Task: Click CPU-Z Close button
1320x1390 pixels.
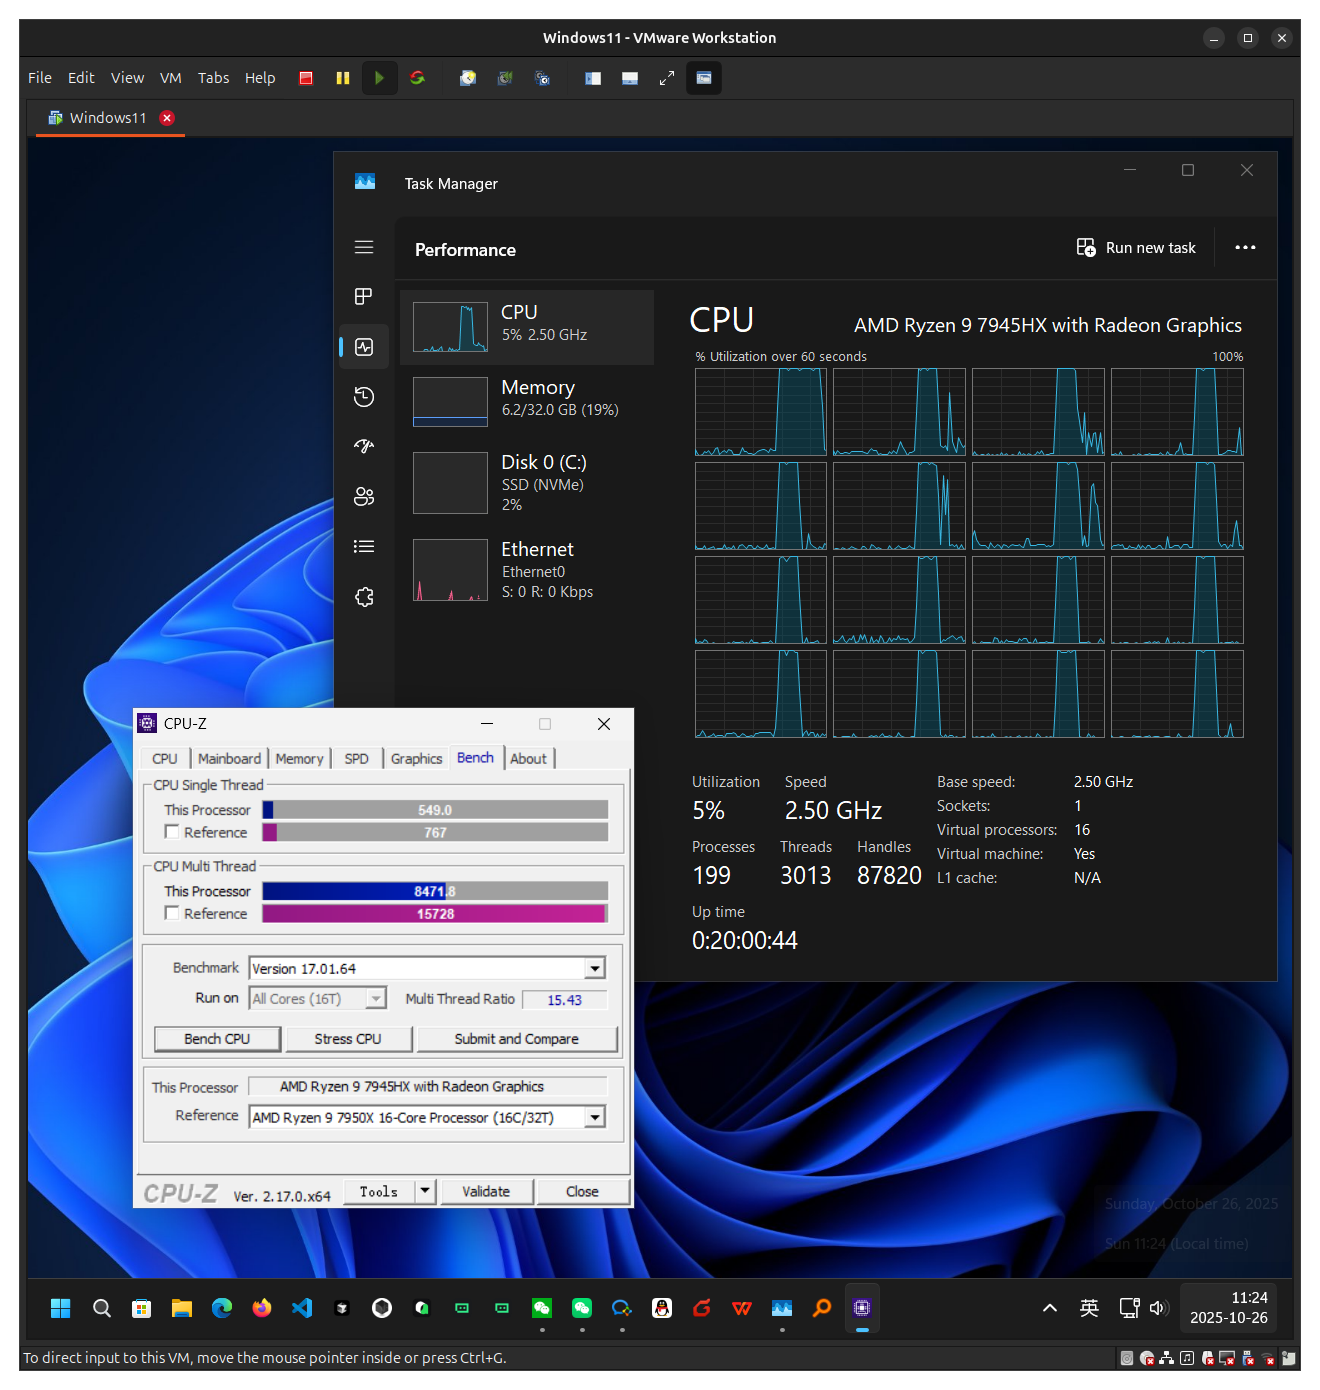Action: coord(582,1191)
